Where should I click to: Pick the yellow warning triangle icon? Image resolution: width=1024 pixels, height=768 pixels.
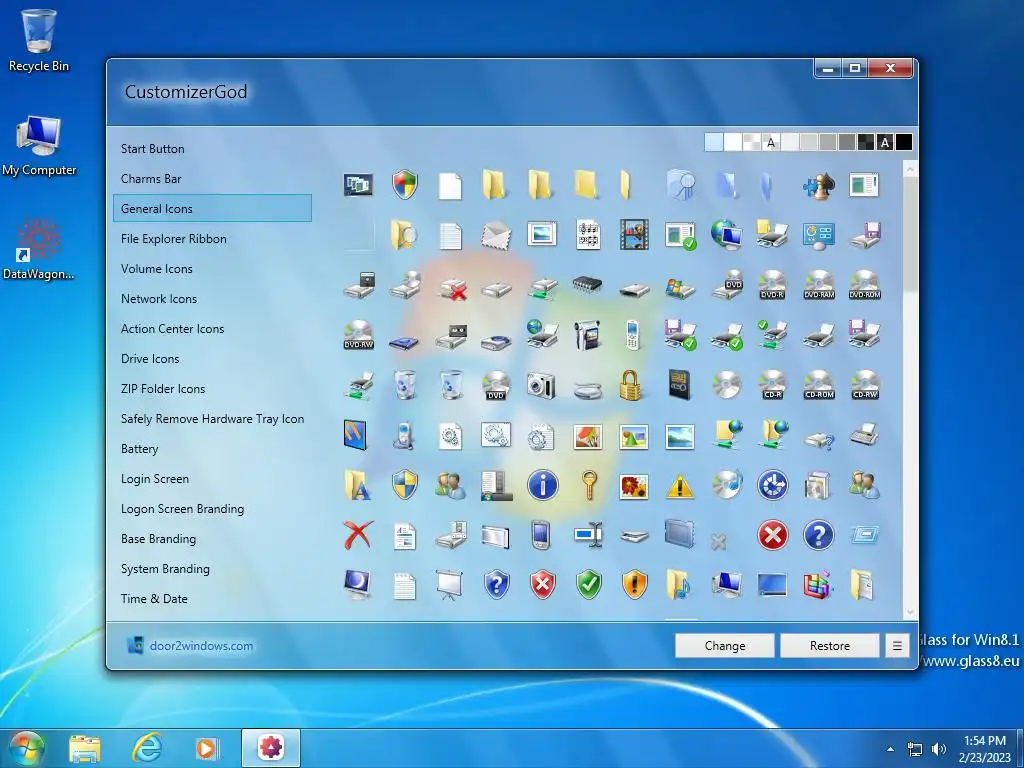680,486
